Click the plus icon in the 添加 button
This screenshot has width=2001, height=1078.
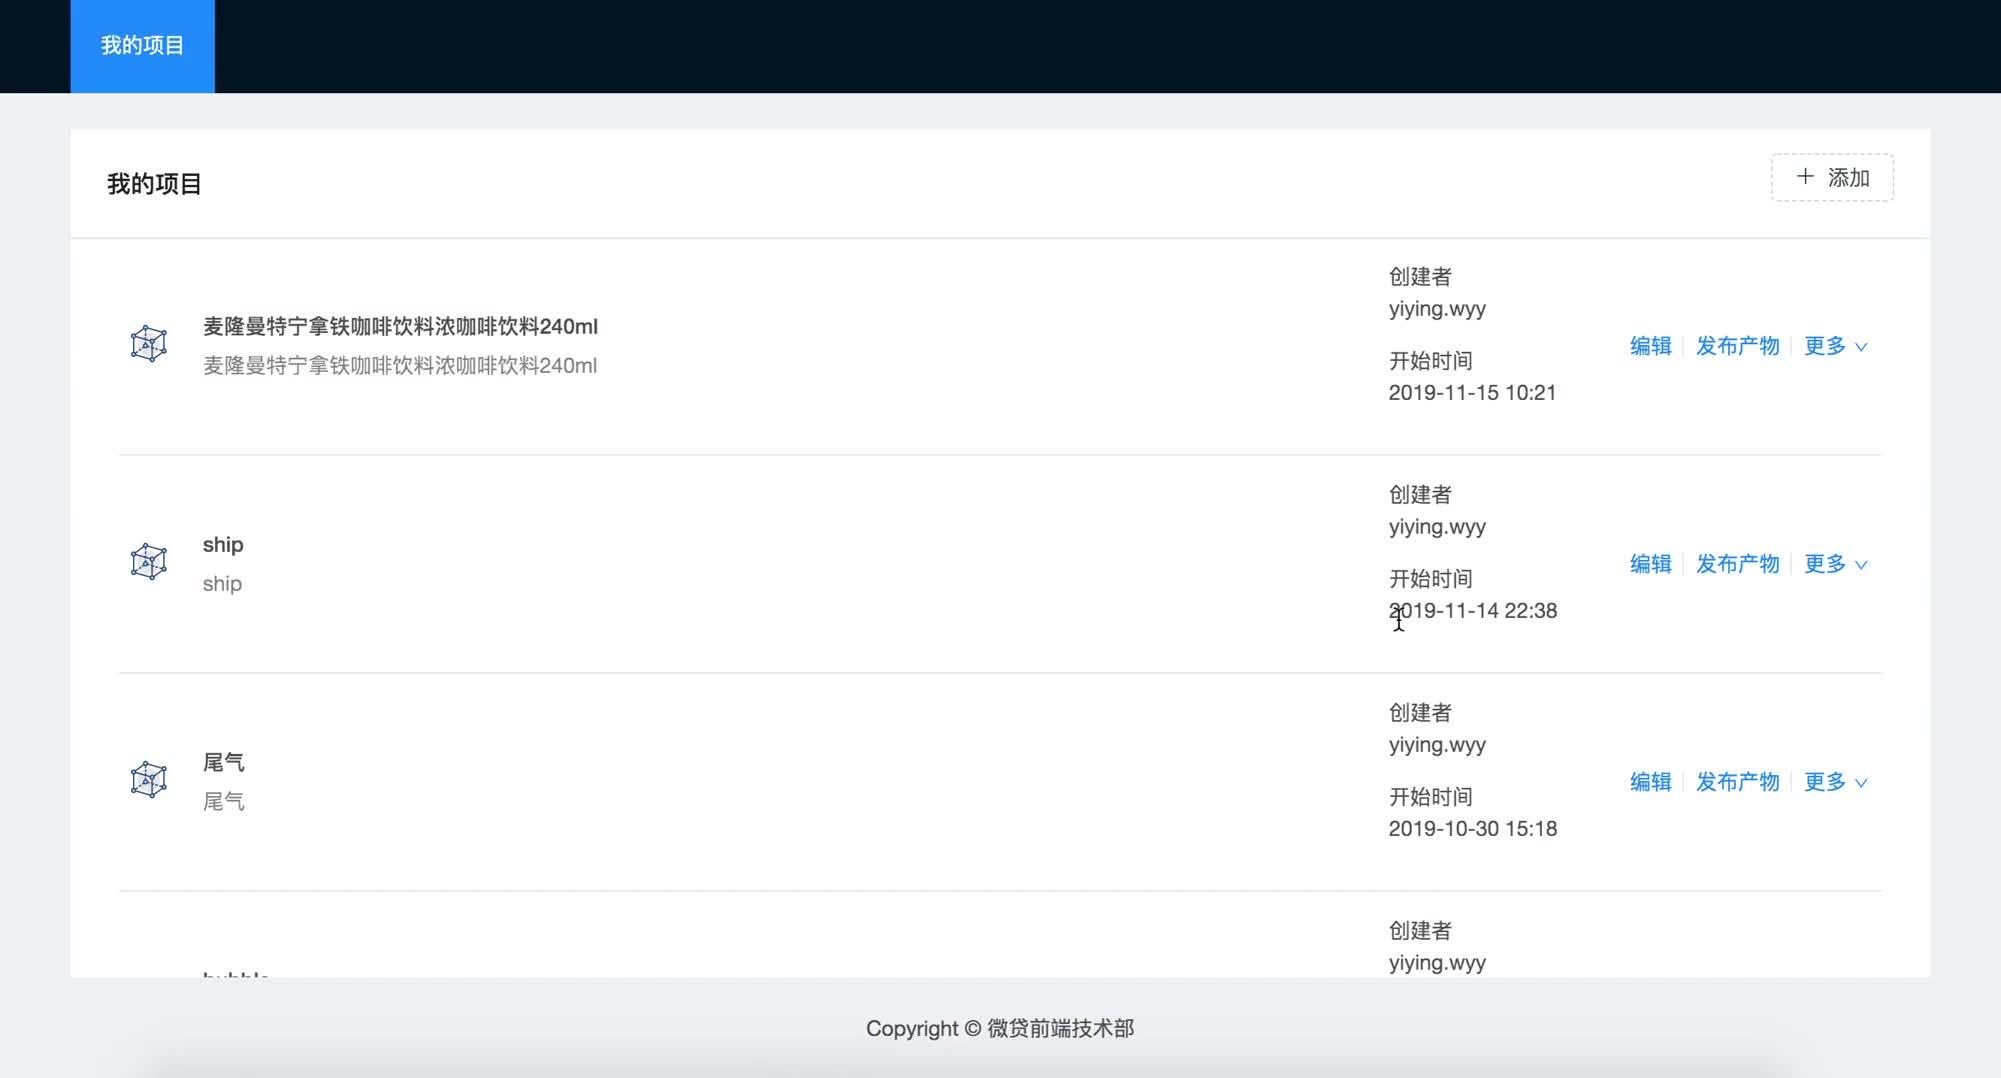coord(1805,177)
